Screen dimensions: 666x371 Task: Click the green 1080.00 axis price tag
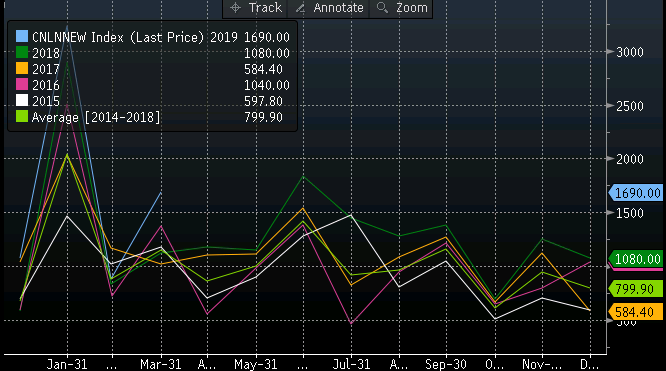(636, 259)
